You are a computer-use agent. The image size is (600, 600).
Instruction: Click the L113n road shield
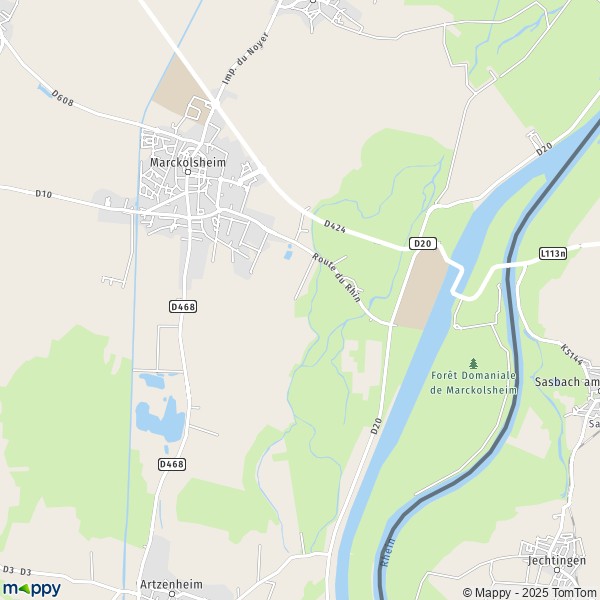tap(553, 253)
